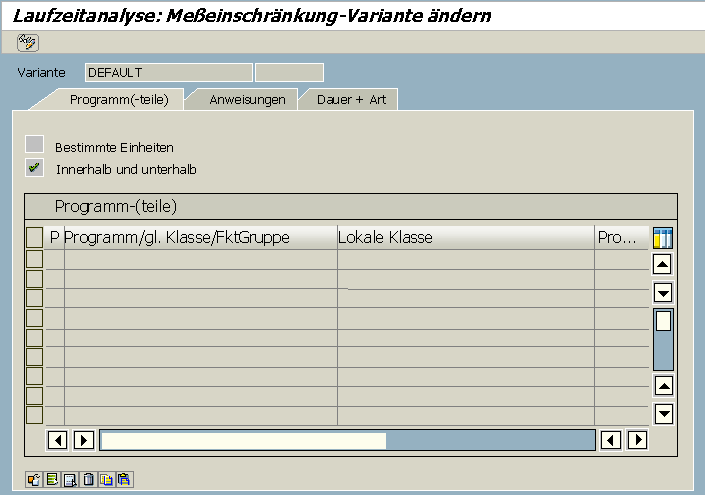Click the blue track area of horizontal scrollbar

point(490,441)
